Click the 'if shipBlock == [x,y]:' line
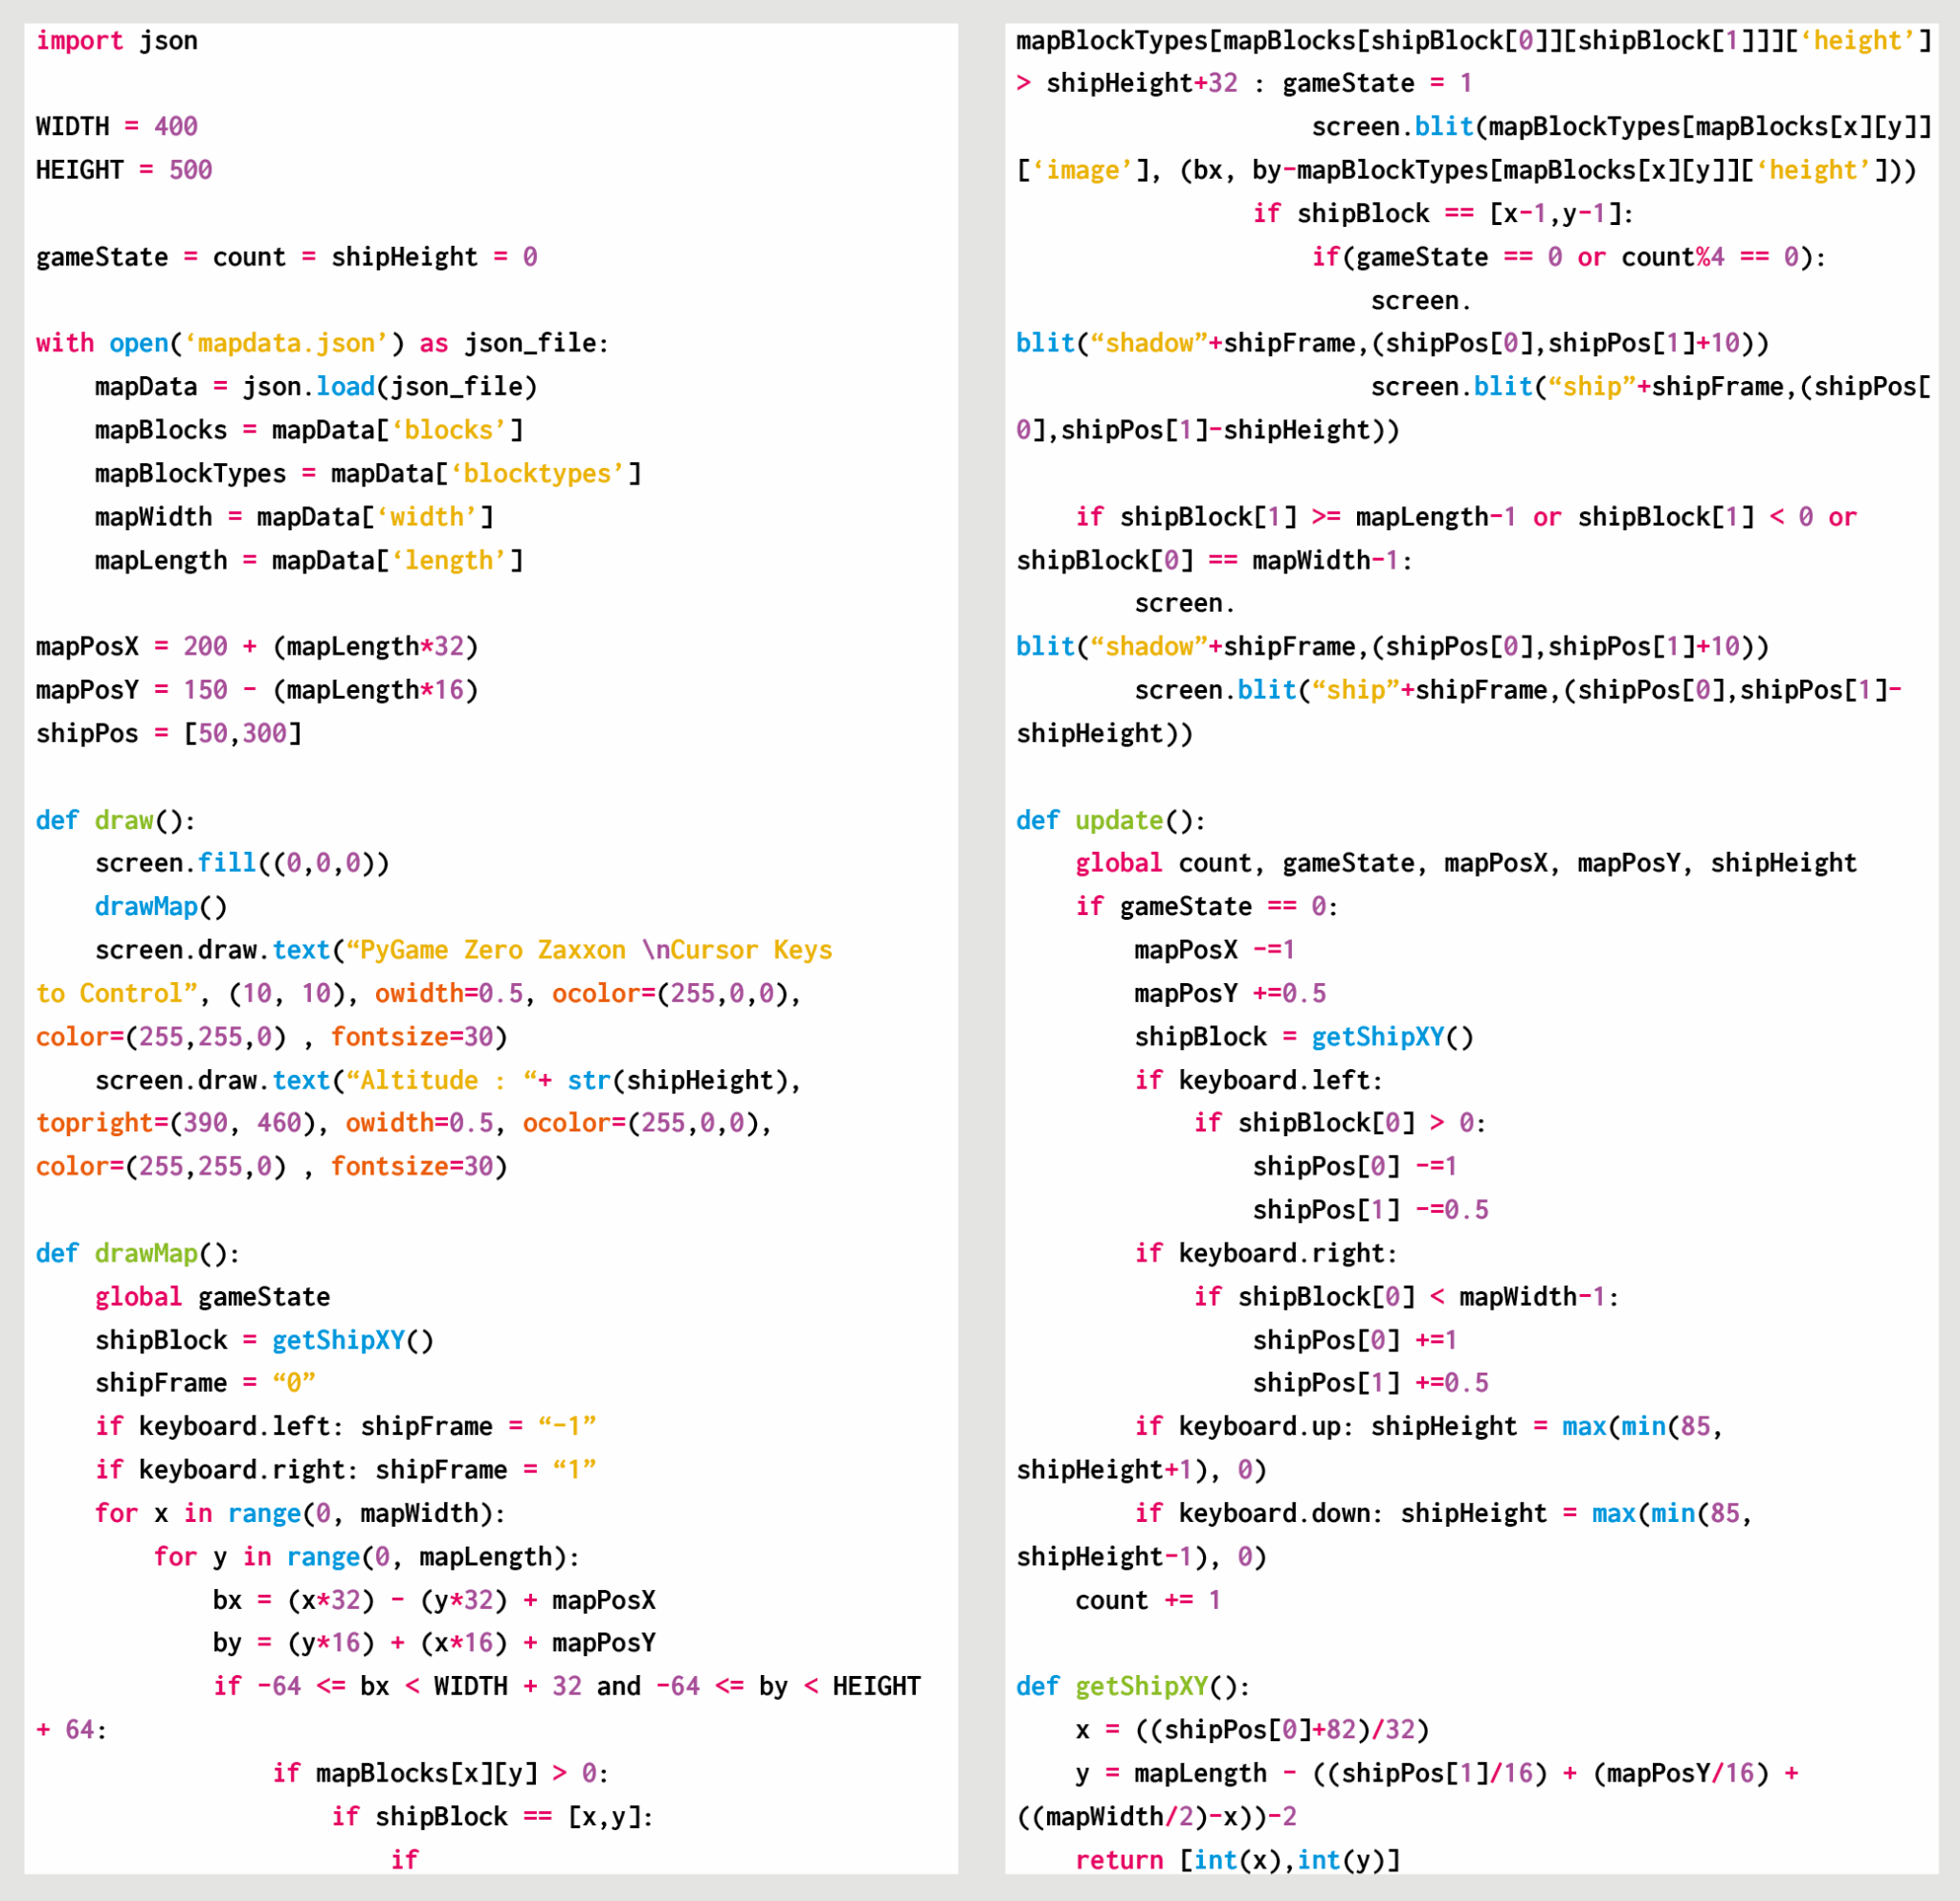 (x=492, y=1817)
